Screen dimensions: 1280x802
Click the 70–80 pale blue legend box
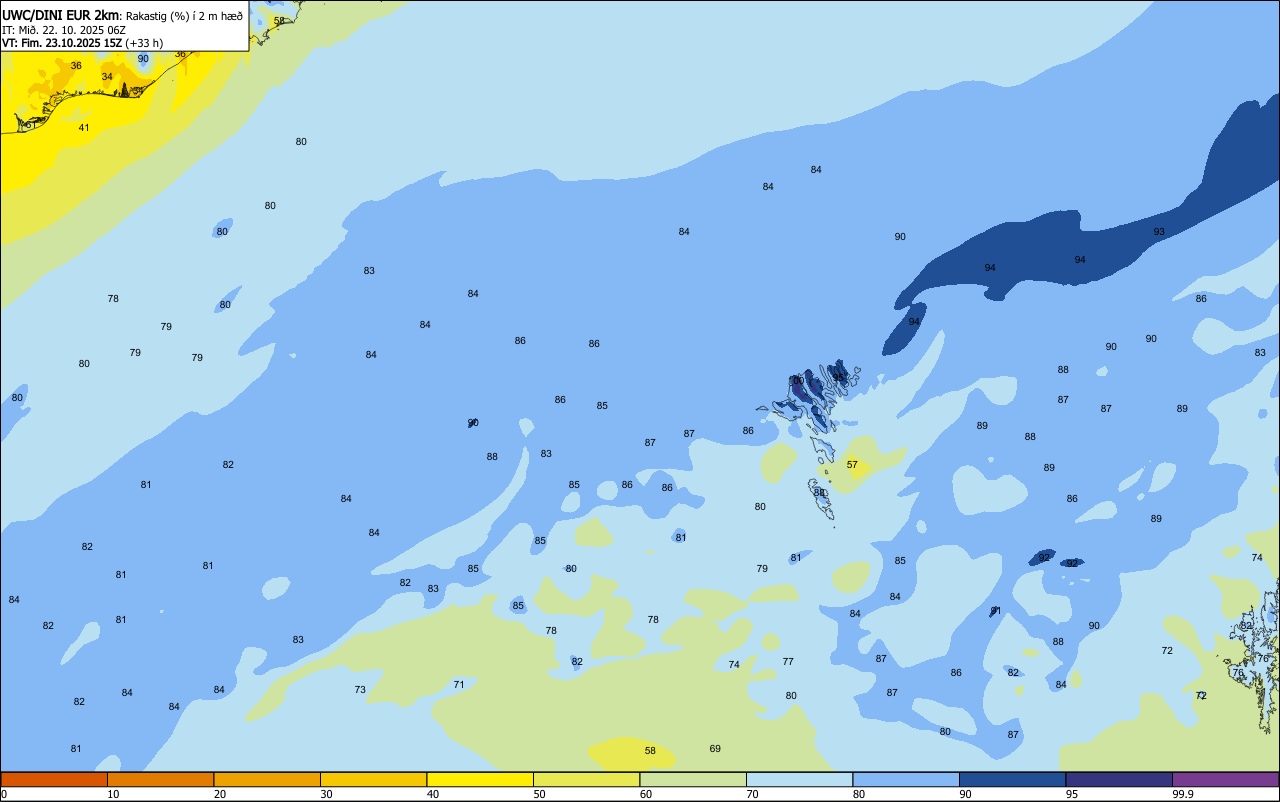click(799, 779)
